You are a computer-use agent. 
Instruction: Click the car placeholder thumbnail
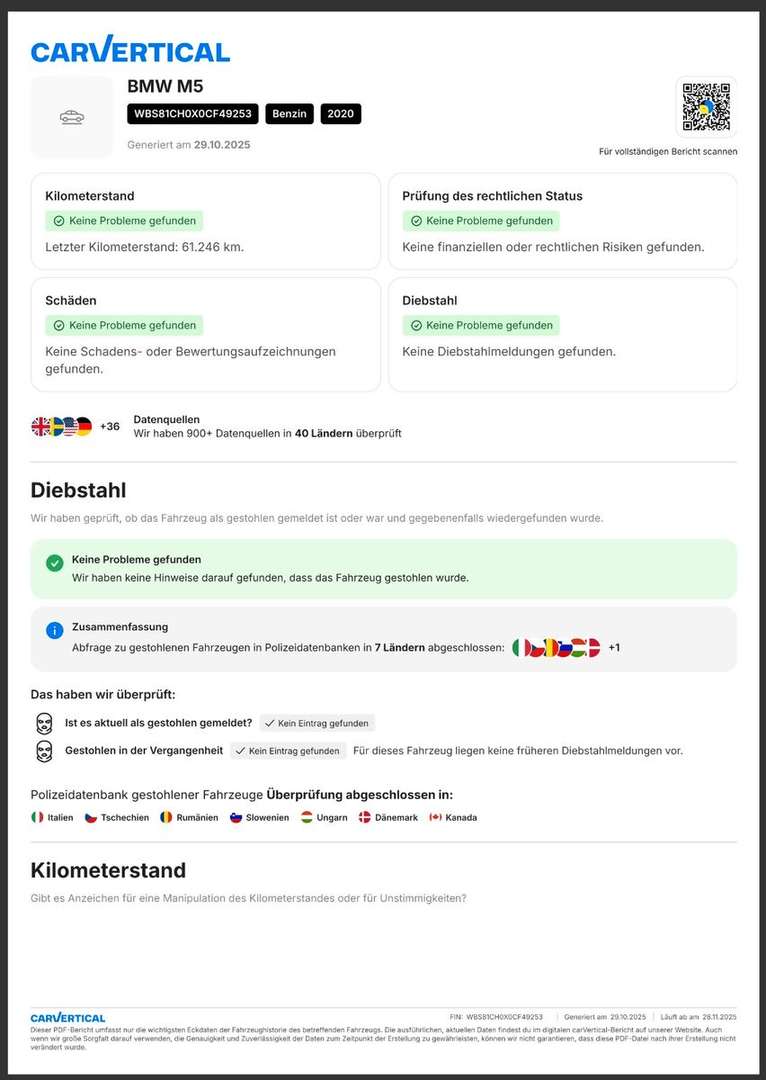(x=72, y=117)
